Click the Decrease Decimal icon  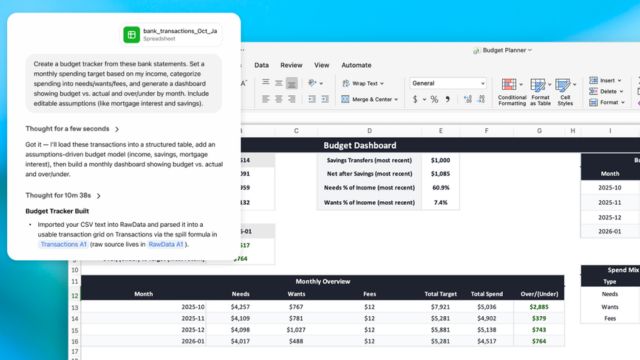point(481,99)
